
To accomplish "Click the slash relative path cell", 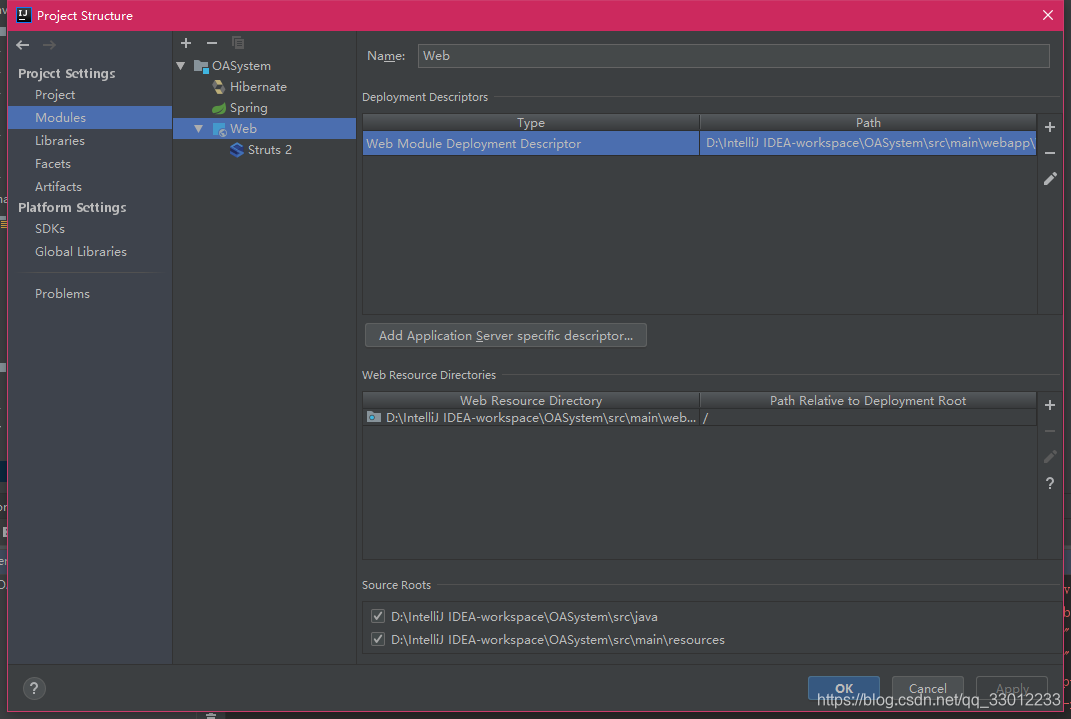I will (868, 418).
